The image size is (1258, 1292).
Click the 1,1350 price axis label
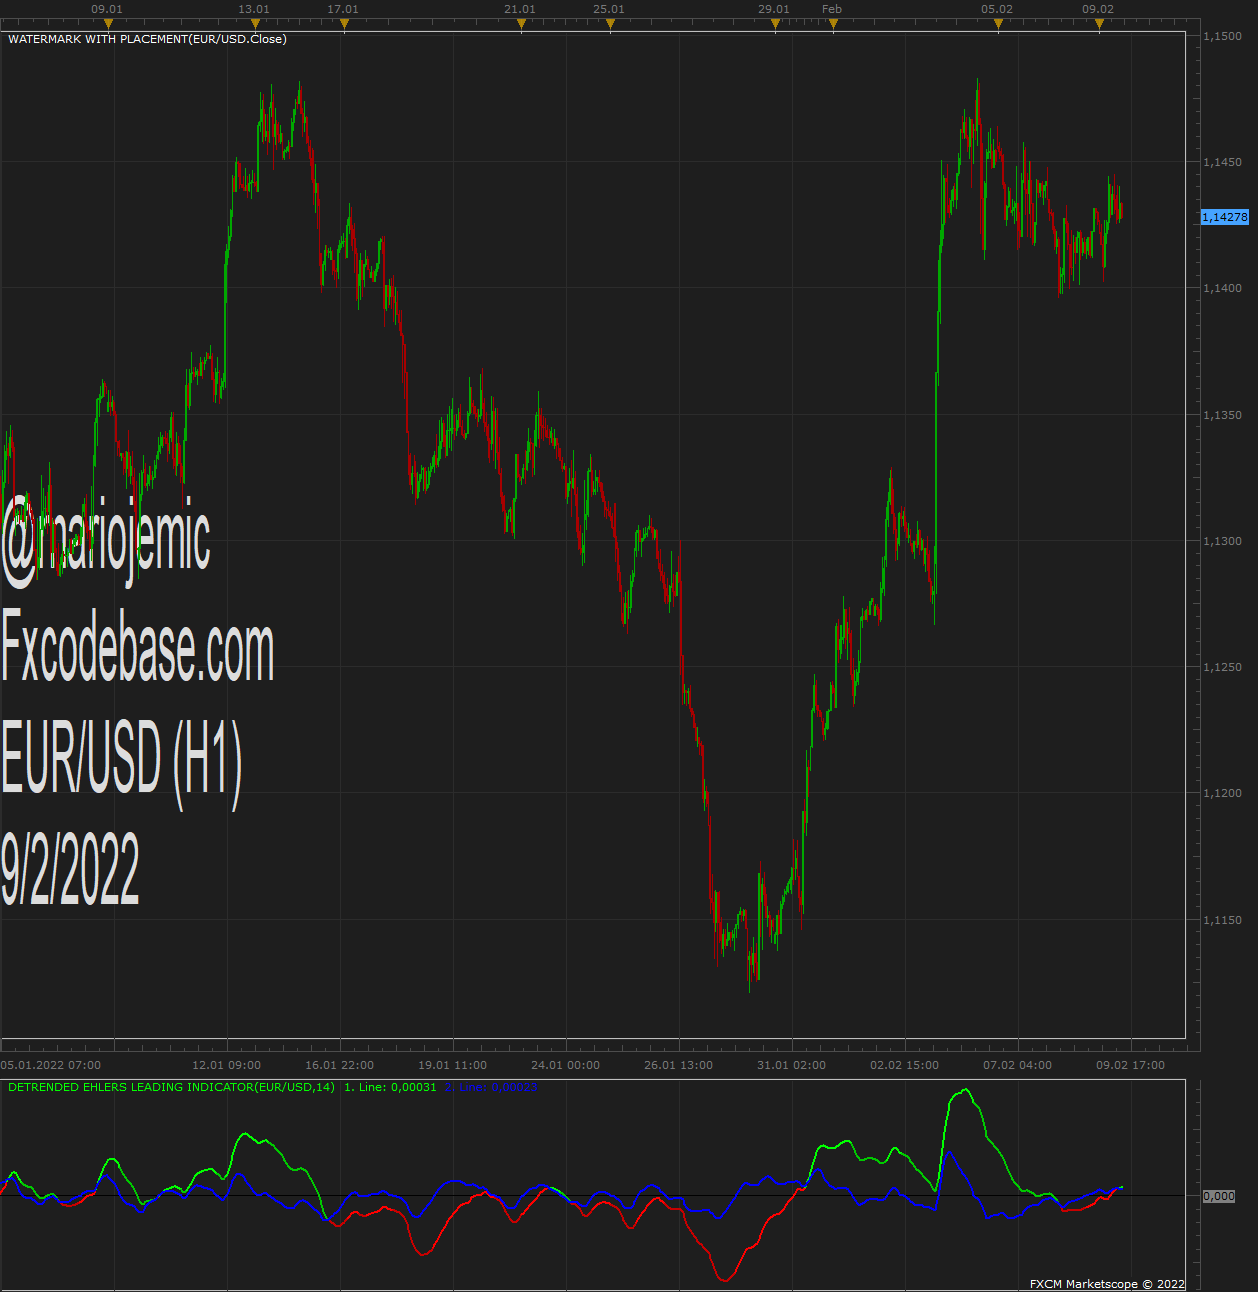1222,415
